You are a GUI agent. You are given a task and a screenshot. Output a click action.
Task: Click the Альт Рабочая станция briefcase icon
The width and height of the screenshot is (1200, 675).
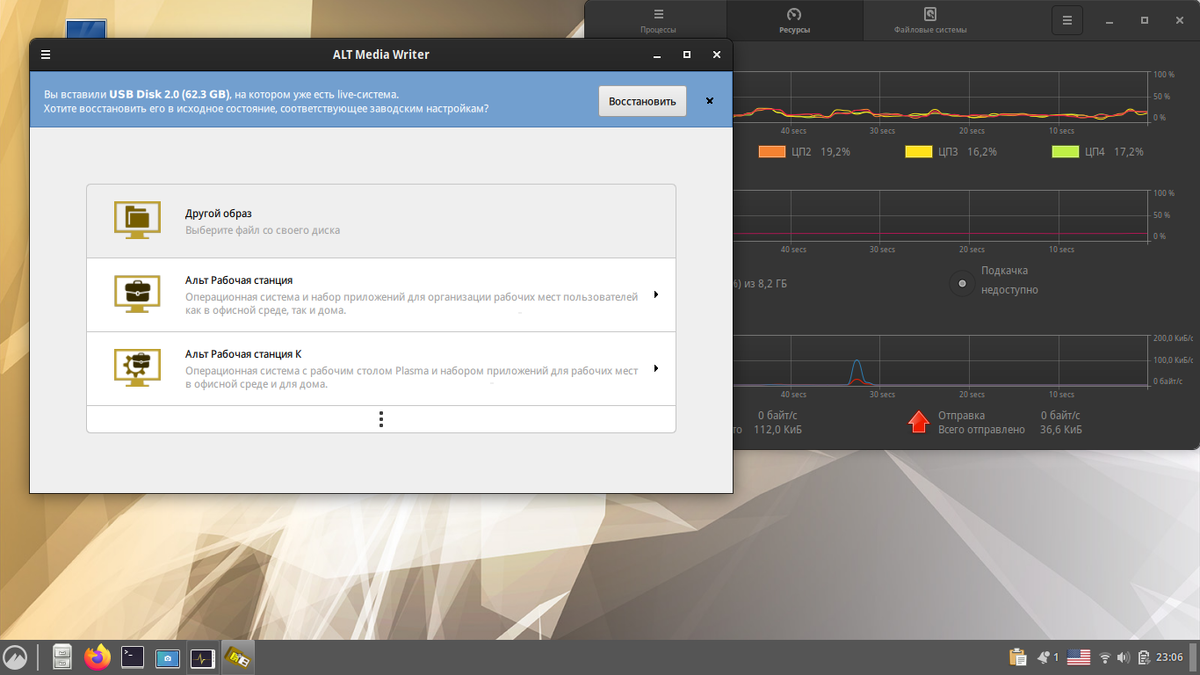[x=137, y=295]
